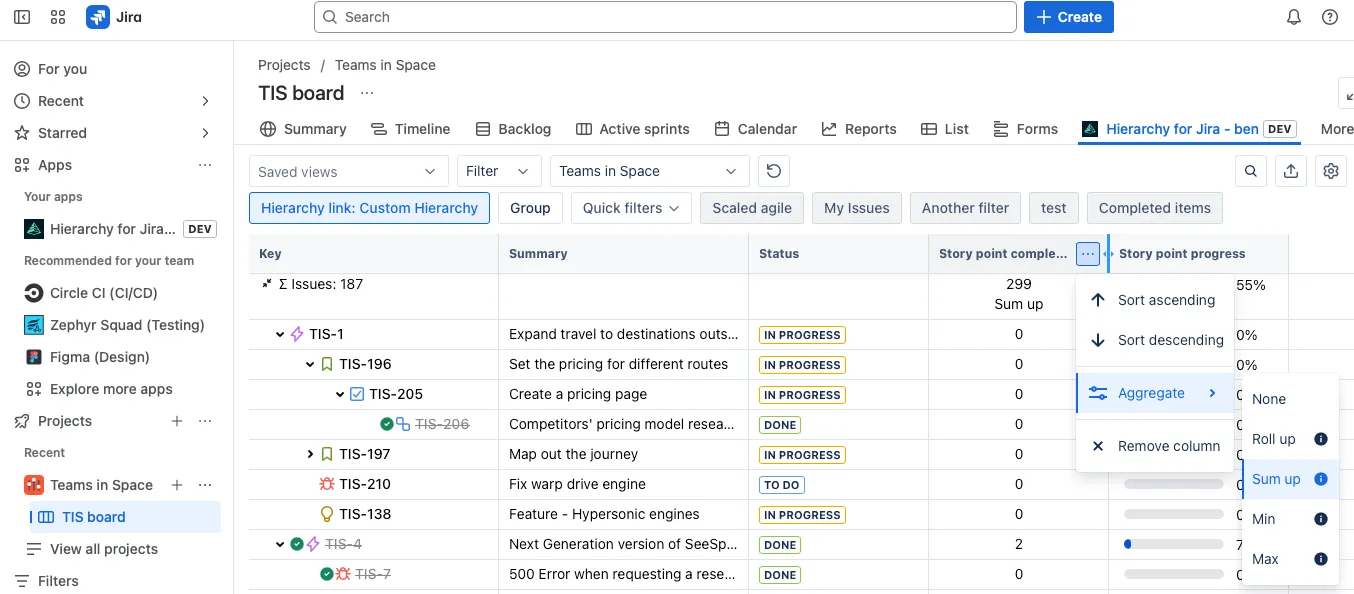The height and width of the screenshot is (594, 1354).
Task: Choose Sort ascending in the column menu
Action: coord(1155,300)
